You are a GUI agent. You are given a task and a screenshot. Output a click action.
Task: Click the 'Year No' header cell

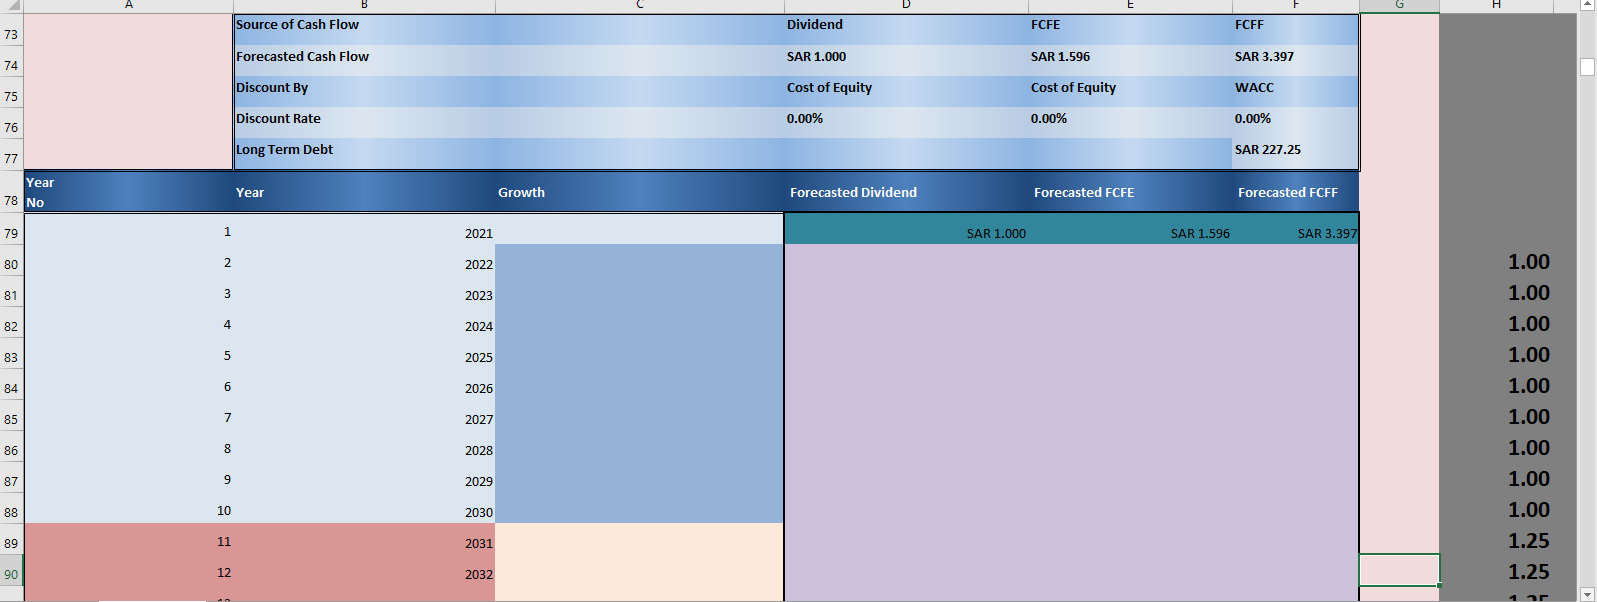click(128, 192)
